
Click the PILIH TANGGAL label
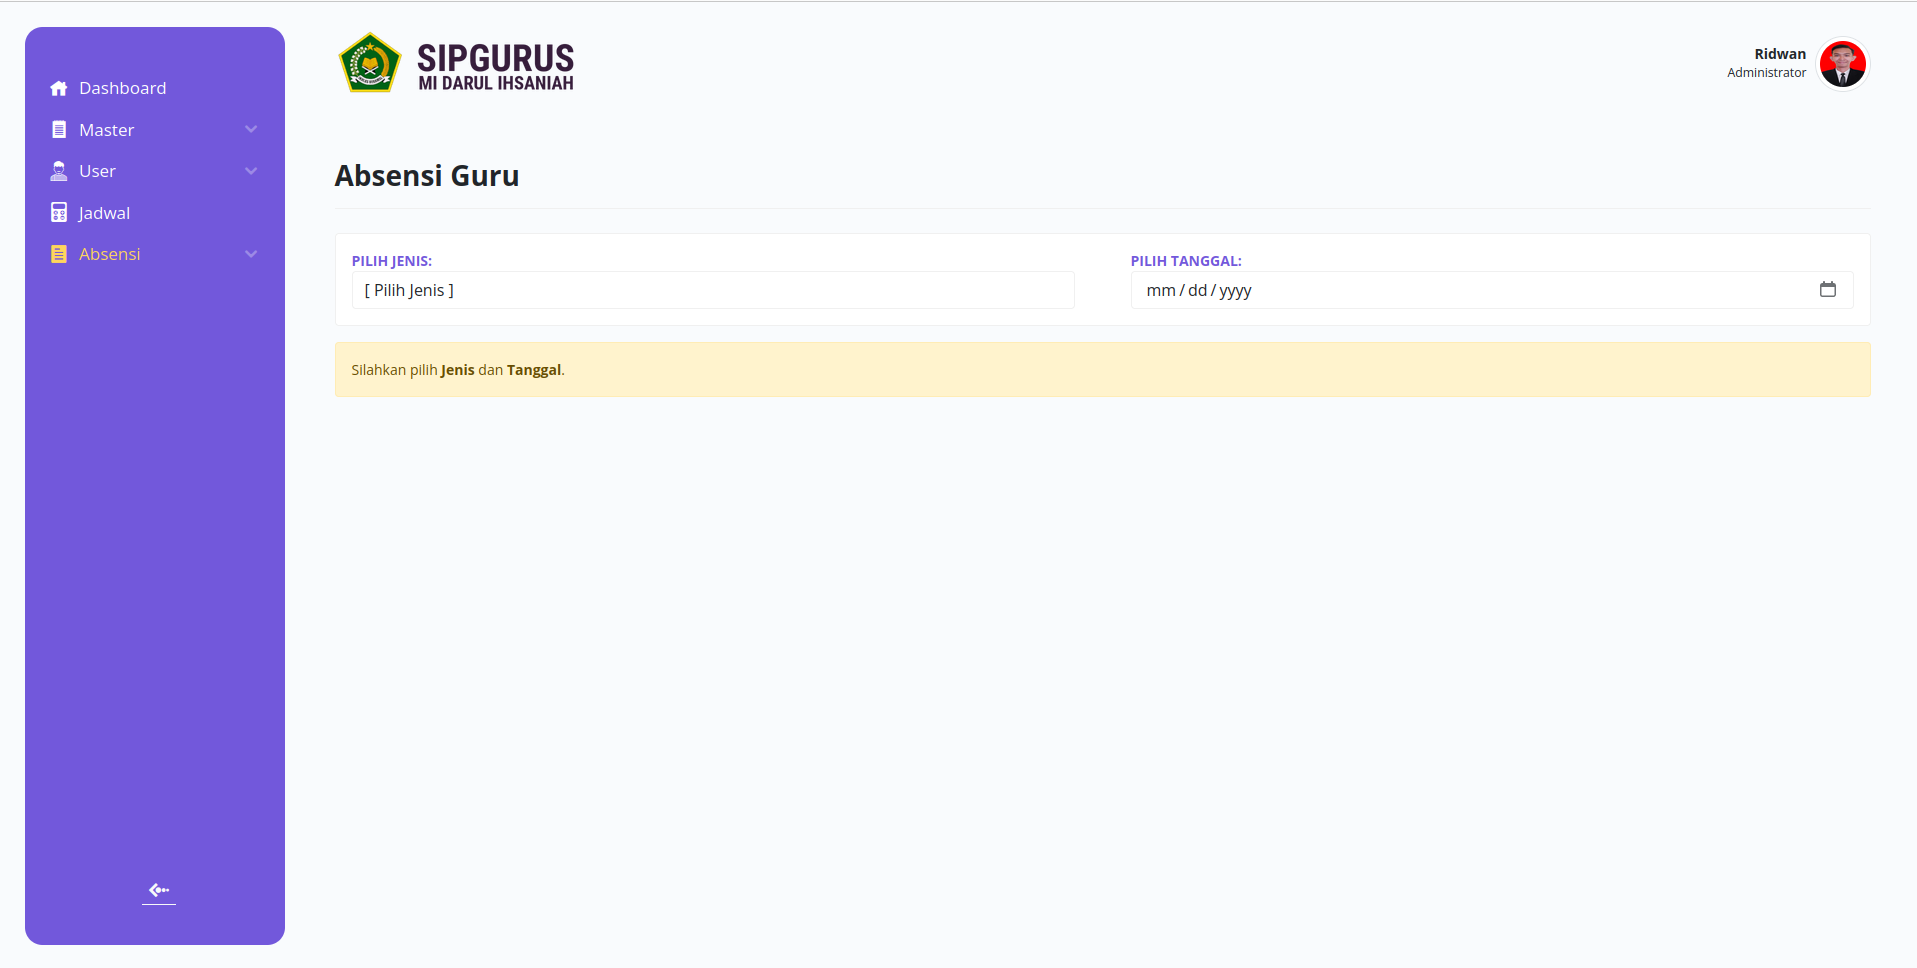[1186, 261]
